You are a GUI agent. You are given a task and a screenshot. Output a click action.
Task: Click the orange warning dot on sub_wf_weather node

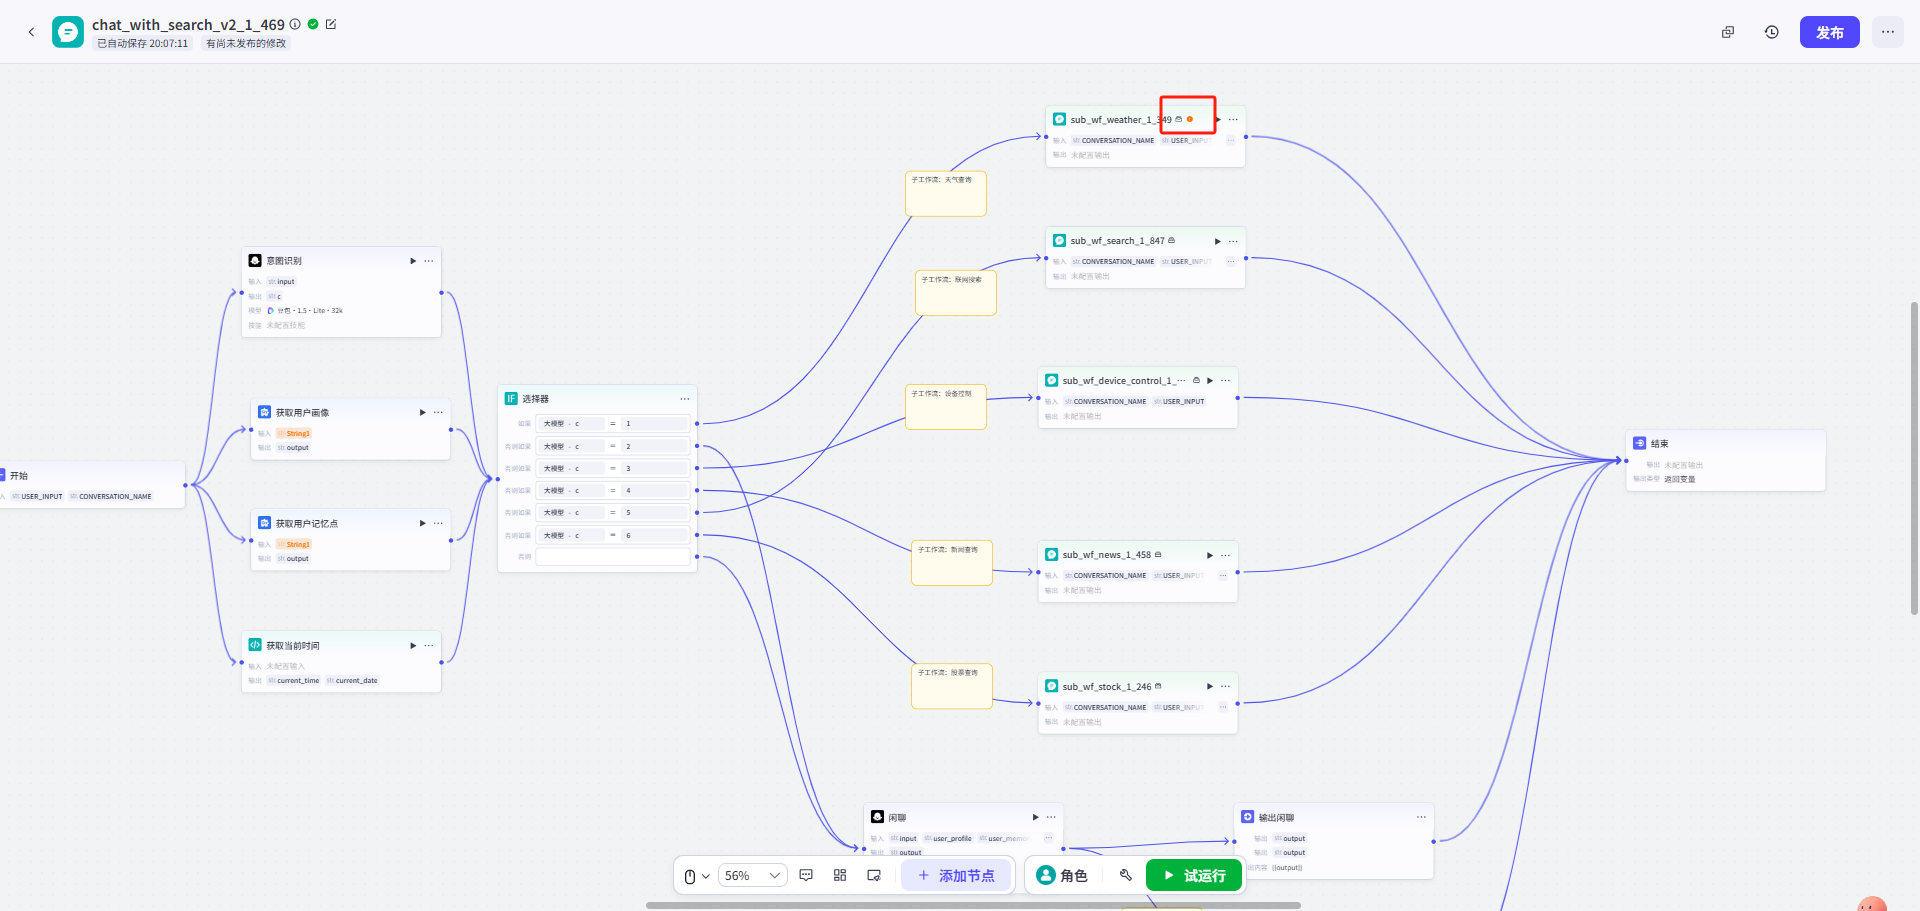[1190, 119]
